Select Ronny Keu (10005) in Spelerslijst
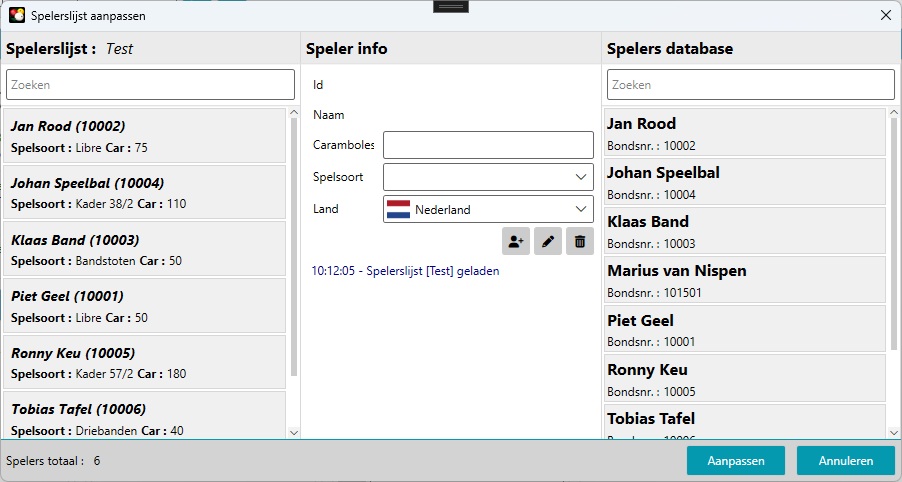The image size is (902, 482). 144,363
